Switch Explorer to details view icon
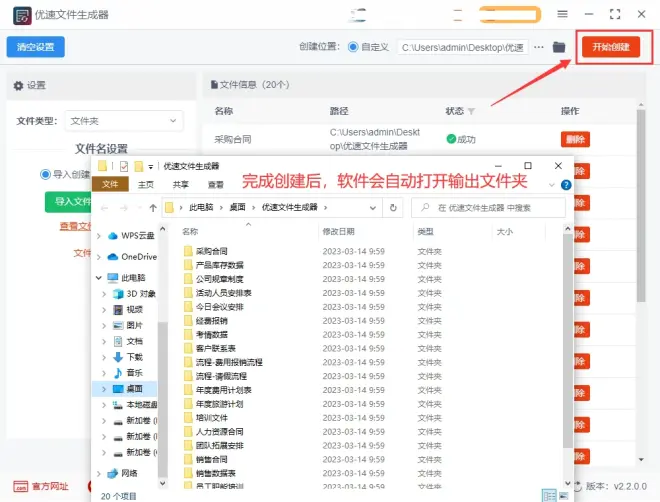 [x=549, y=496]
